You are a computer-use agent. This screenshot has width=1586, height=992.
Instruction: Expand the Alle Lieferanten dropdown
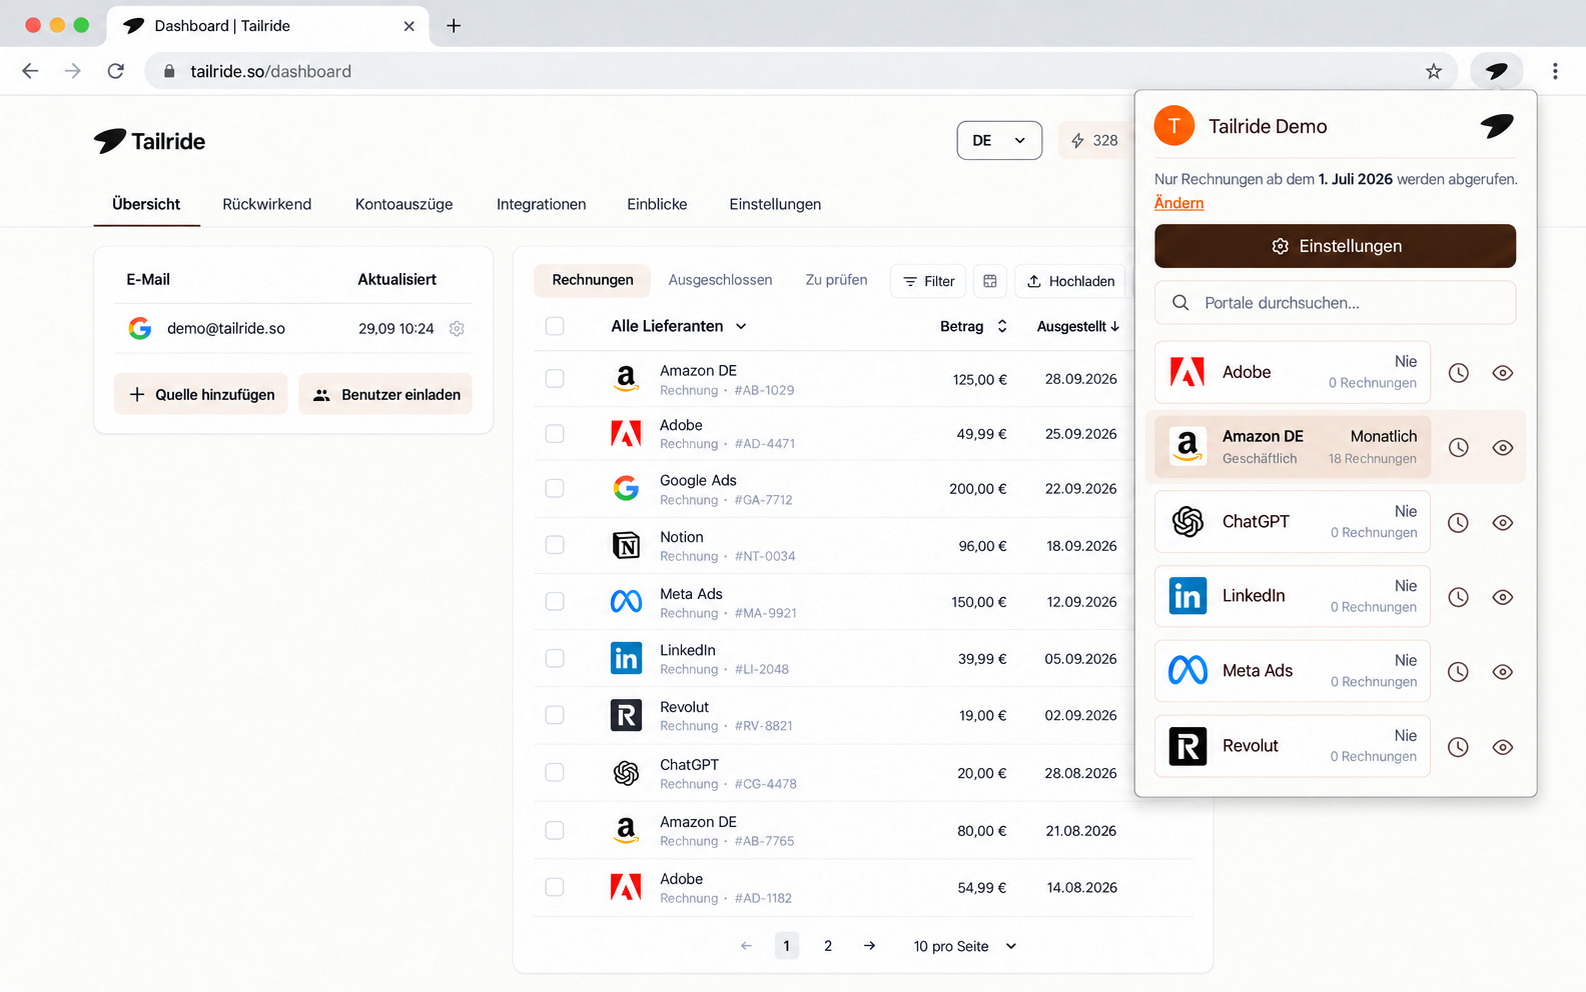tap(679, 326)
